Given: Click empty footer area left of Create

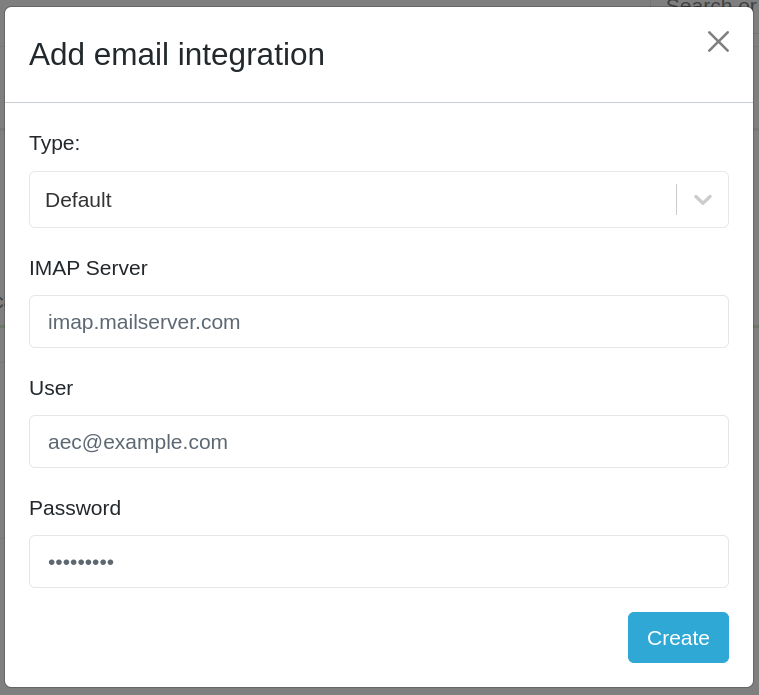Looking at the screenshot, I should [320, 638].
